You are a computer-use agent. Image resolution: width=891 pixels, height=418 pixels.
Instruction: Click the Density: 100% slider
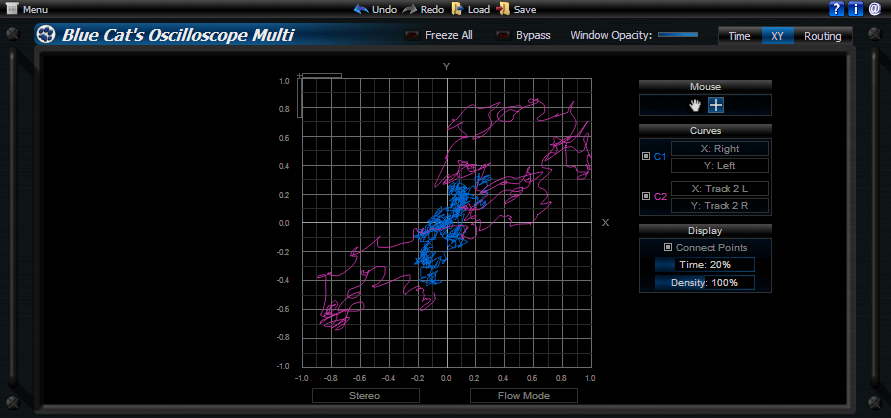coord(705,282)
